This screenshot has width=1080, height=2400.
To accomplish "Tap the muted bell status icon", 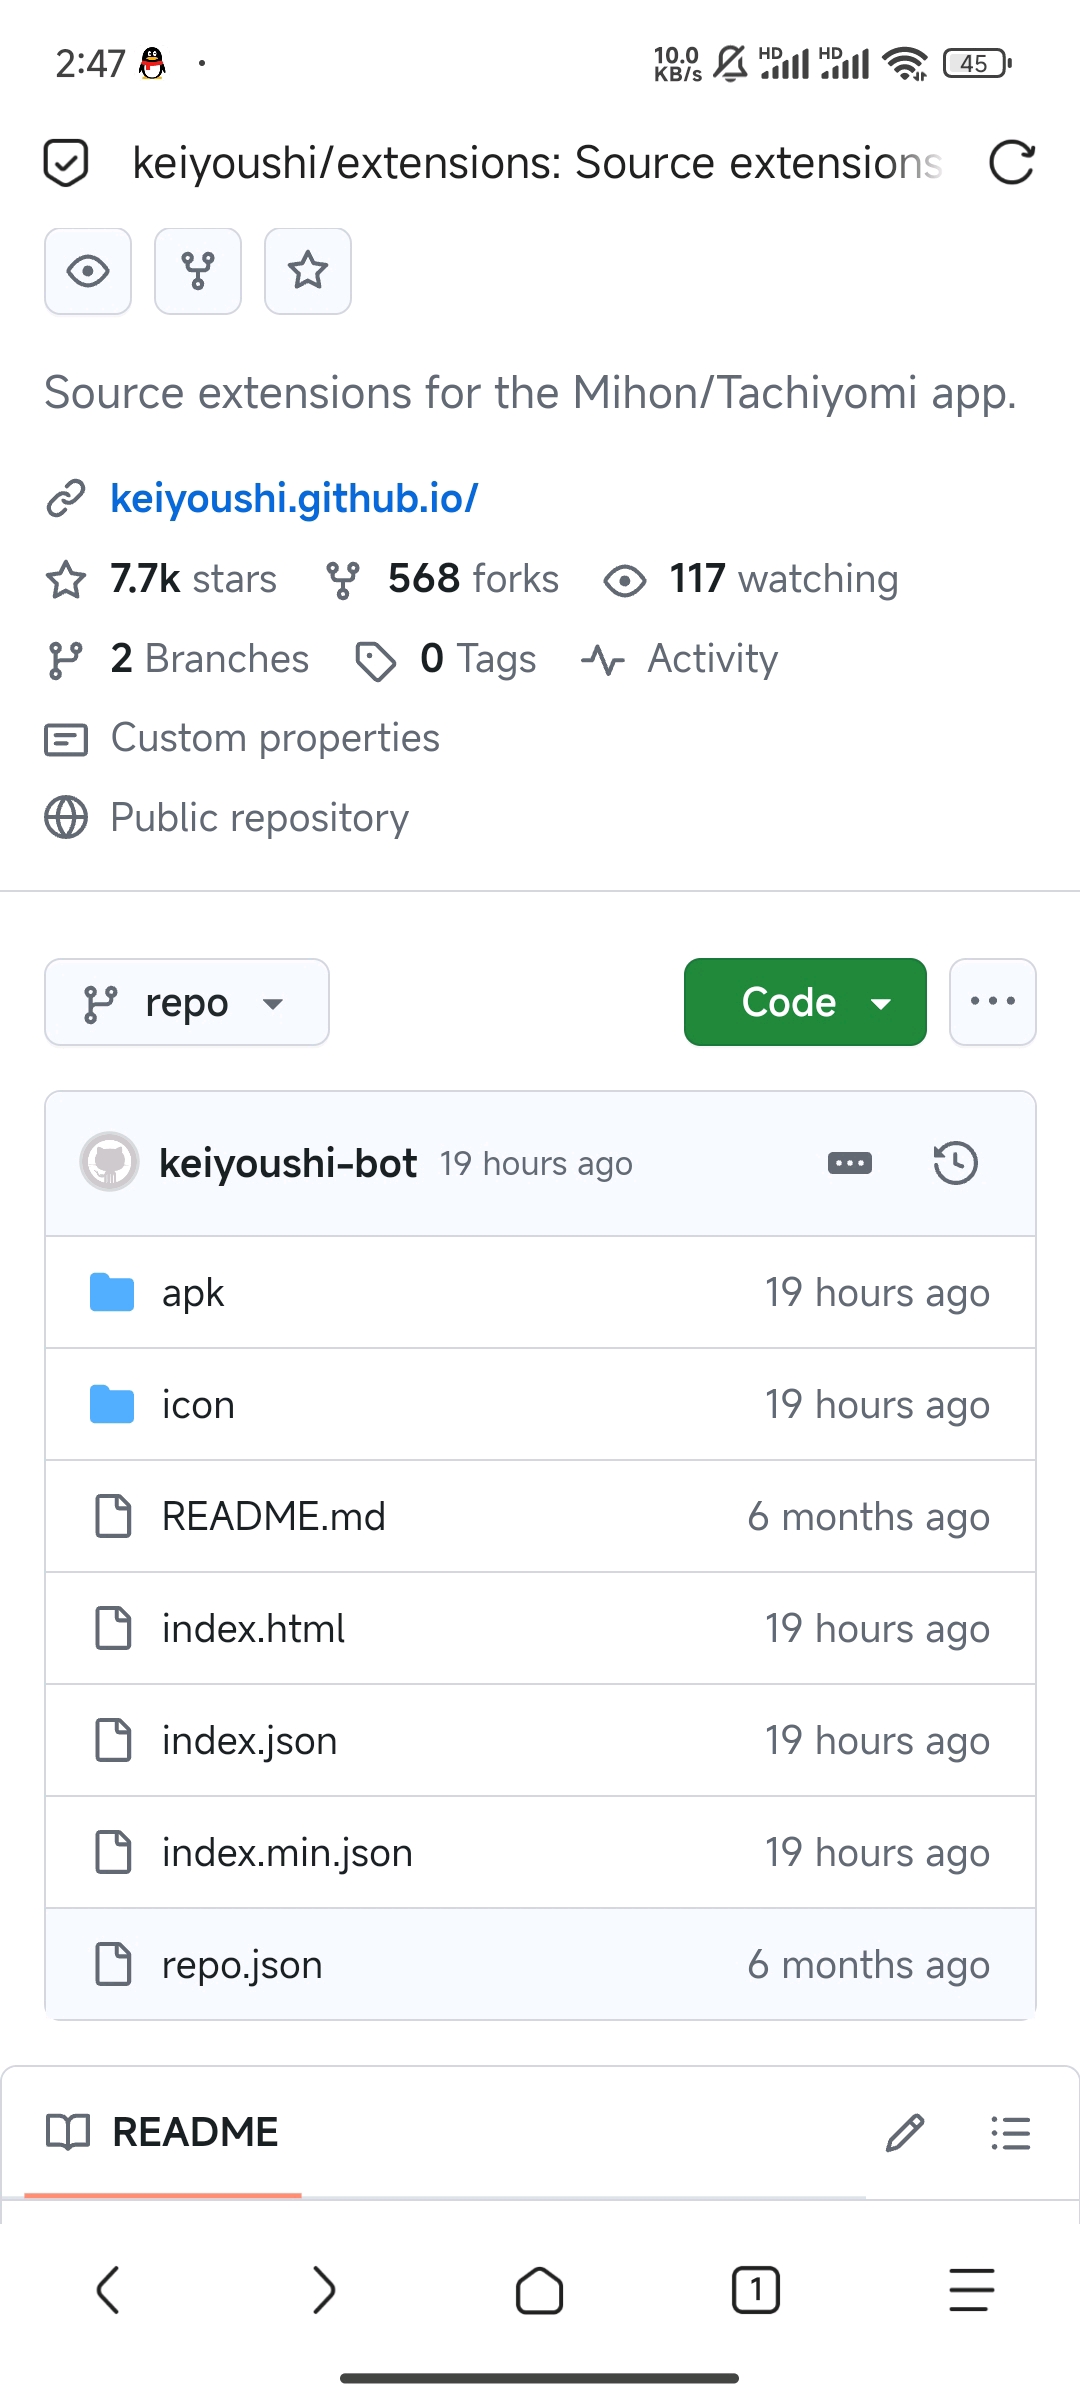I will (x=730, y=63).
